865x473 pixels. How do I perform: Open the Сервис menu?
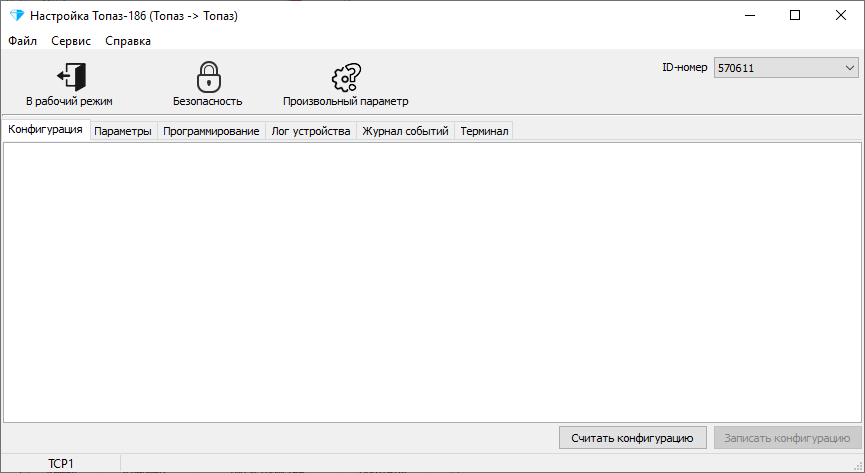(71, 41)
